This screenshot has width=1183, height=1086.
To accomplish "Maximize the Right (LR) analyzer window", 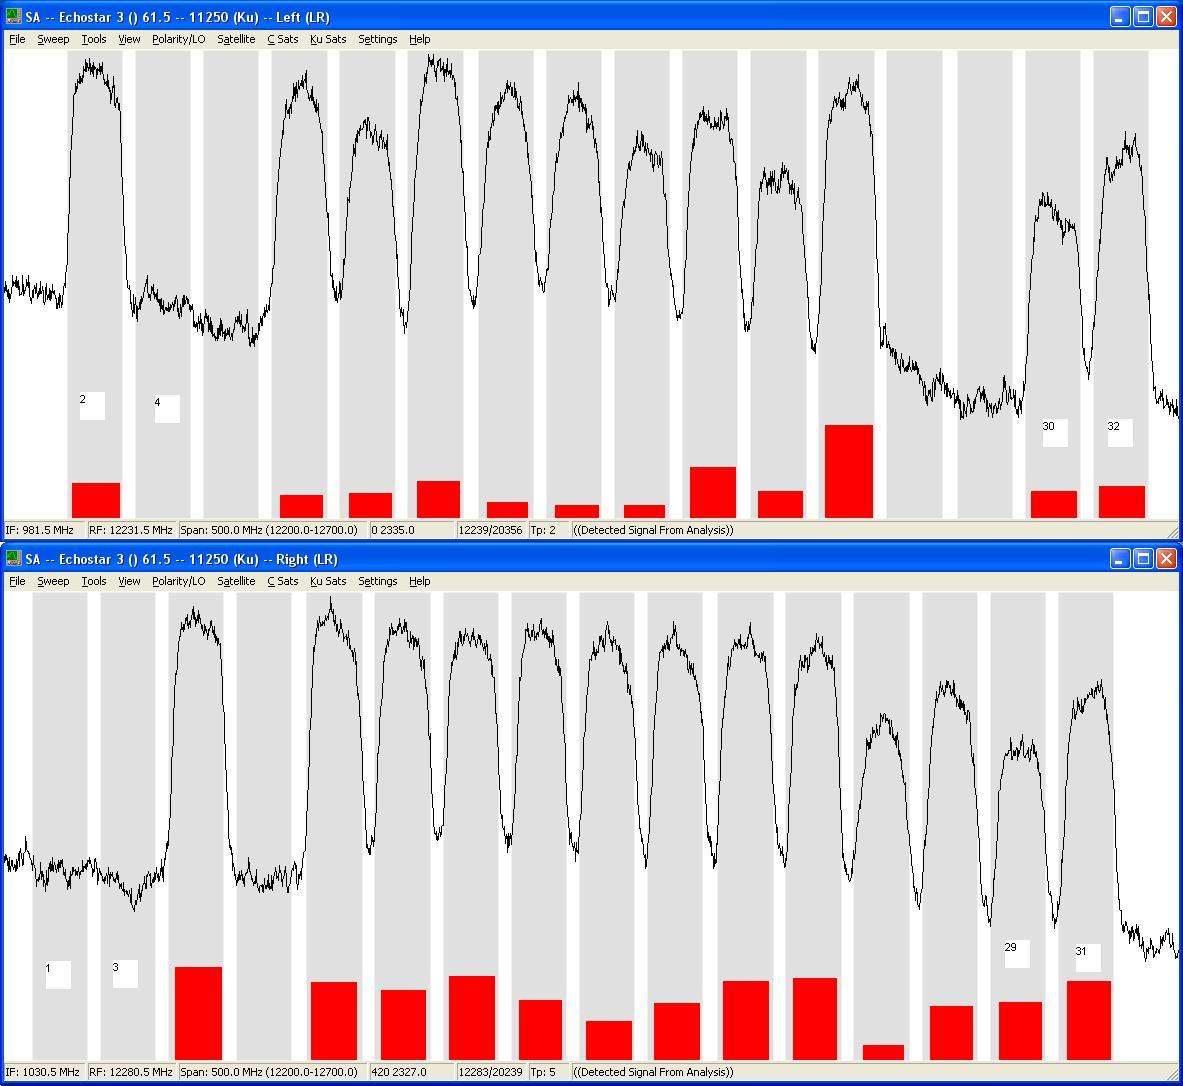I will click(x=1143, y=559).
